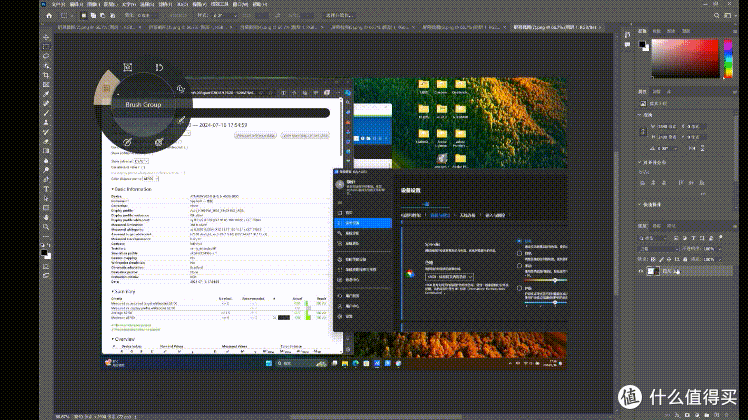Click the Home icon in options bar

pos(49,15)
